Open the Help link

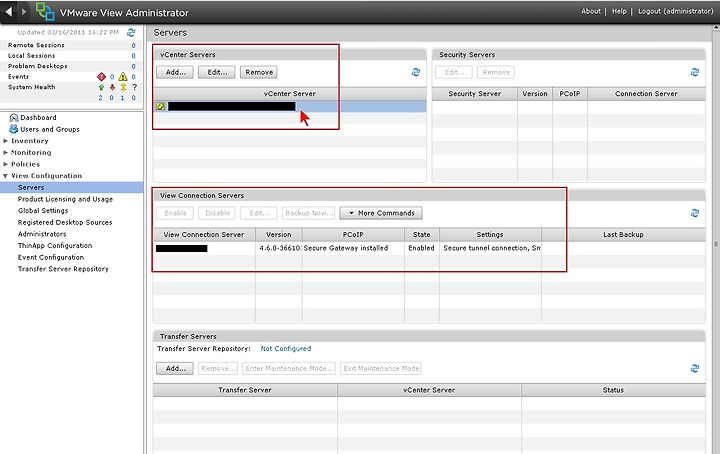point(619,11)
